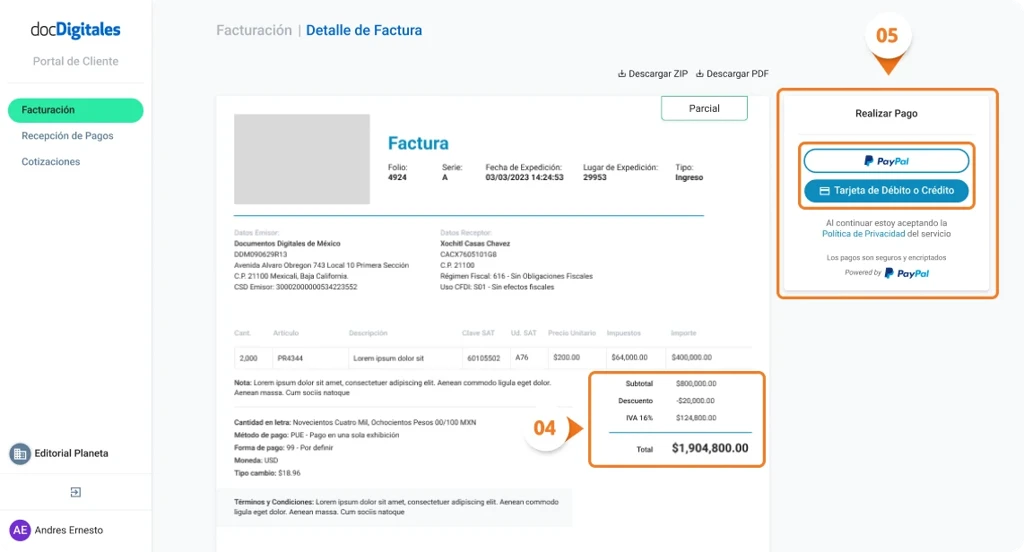Click Cantidad en letra line

coord(355,423)
